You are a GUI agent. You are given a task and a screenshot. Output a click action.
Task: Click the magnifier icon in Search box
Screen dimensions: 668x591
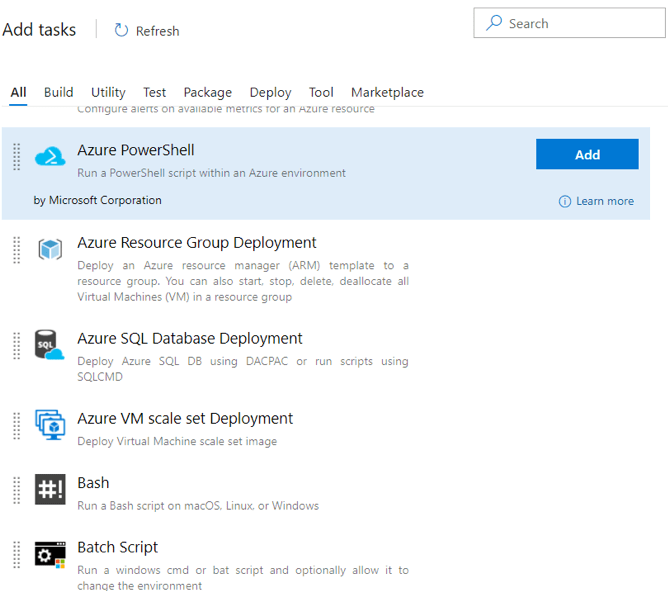[x=494, y=23]
